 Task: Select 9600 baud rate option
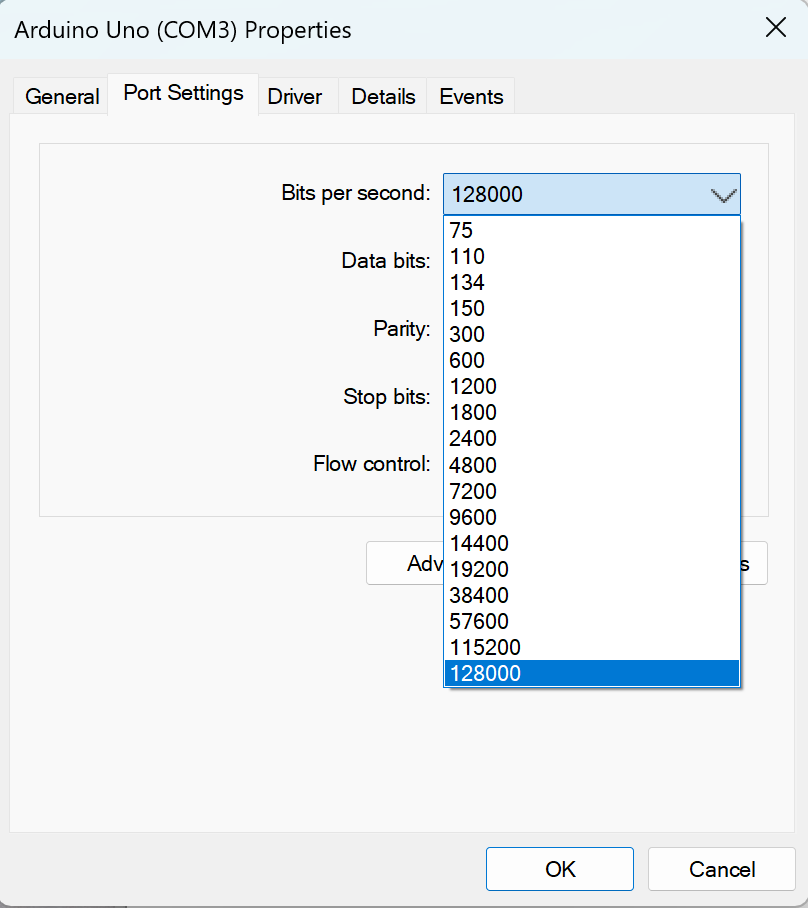pyautogui.click(x=473, y=517)
